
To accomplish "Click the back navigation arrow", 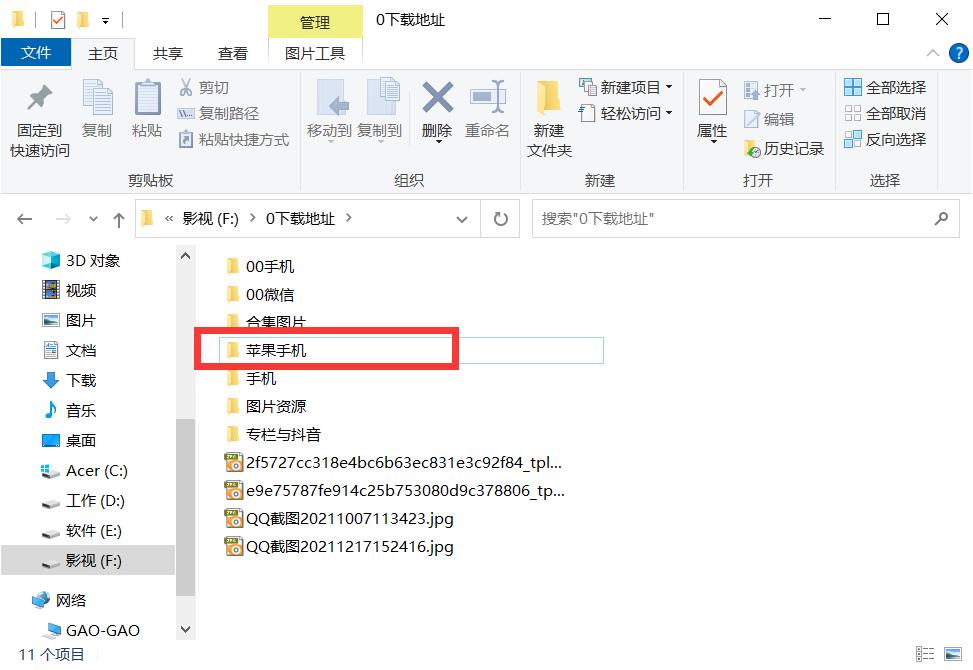I will [23, 218].
